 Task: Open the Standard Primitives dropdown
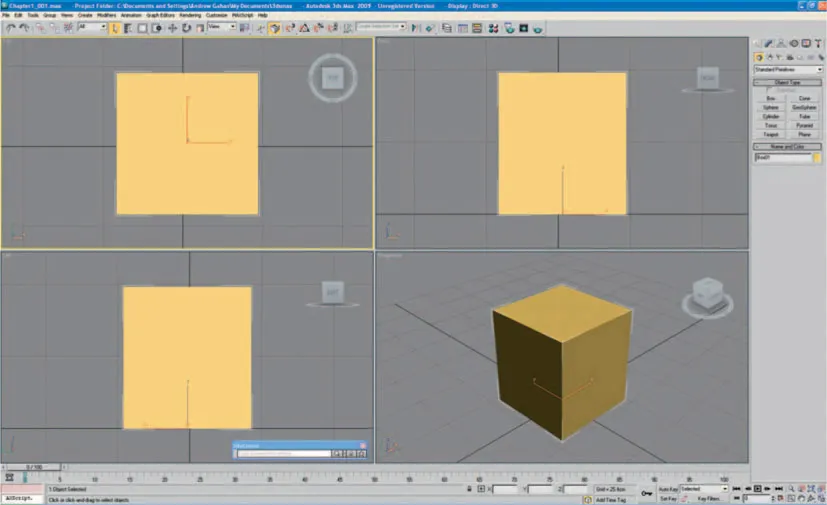(x=788, y=69)
